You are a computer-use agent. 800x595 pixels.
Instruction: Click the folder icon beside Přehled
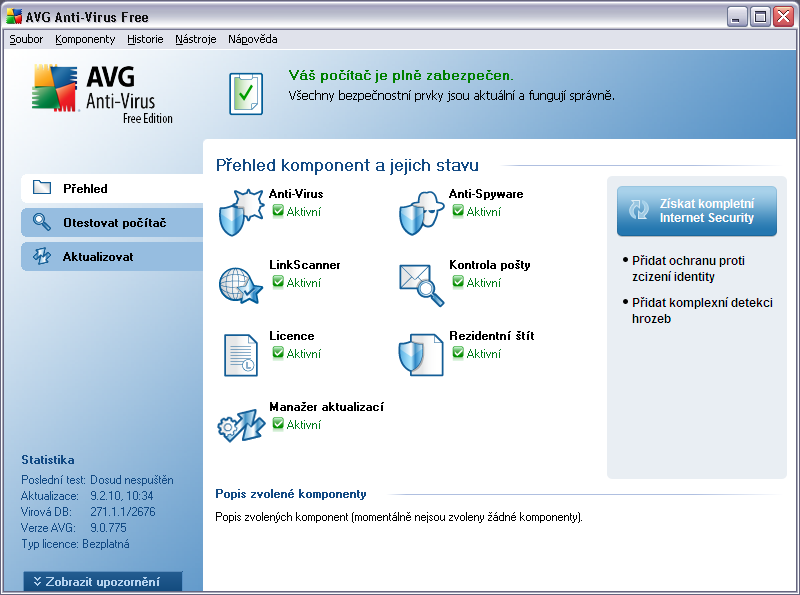(42, 187)
